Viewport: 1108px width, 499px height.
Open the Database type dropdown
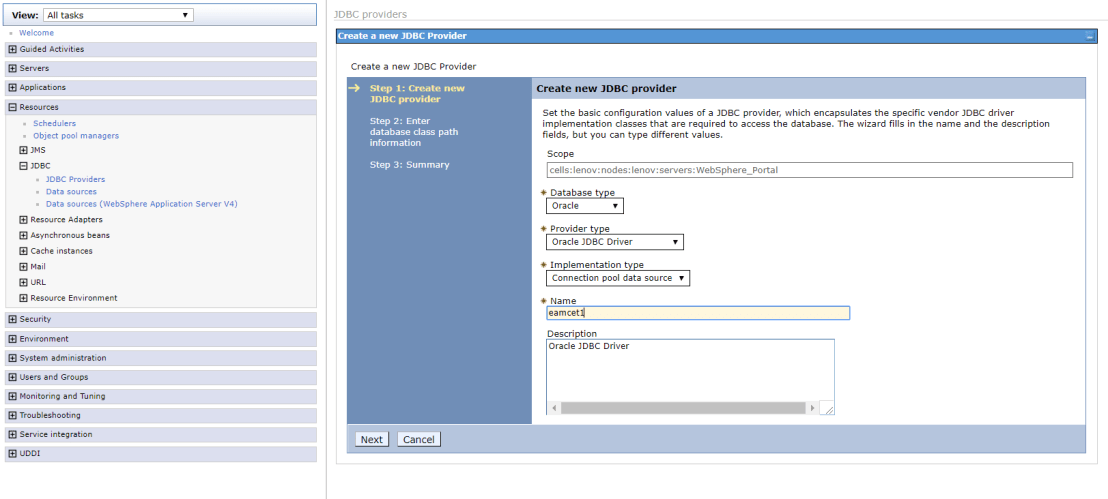[x=585, y=206]
